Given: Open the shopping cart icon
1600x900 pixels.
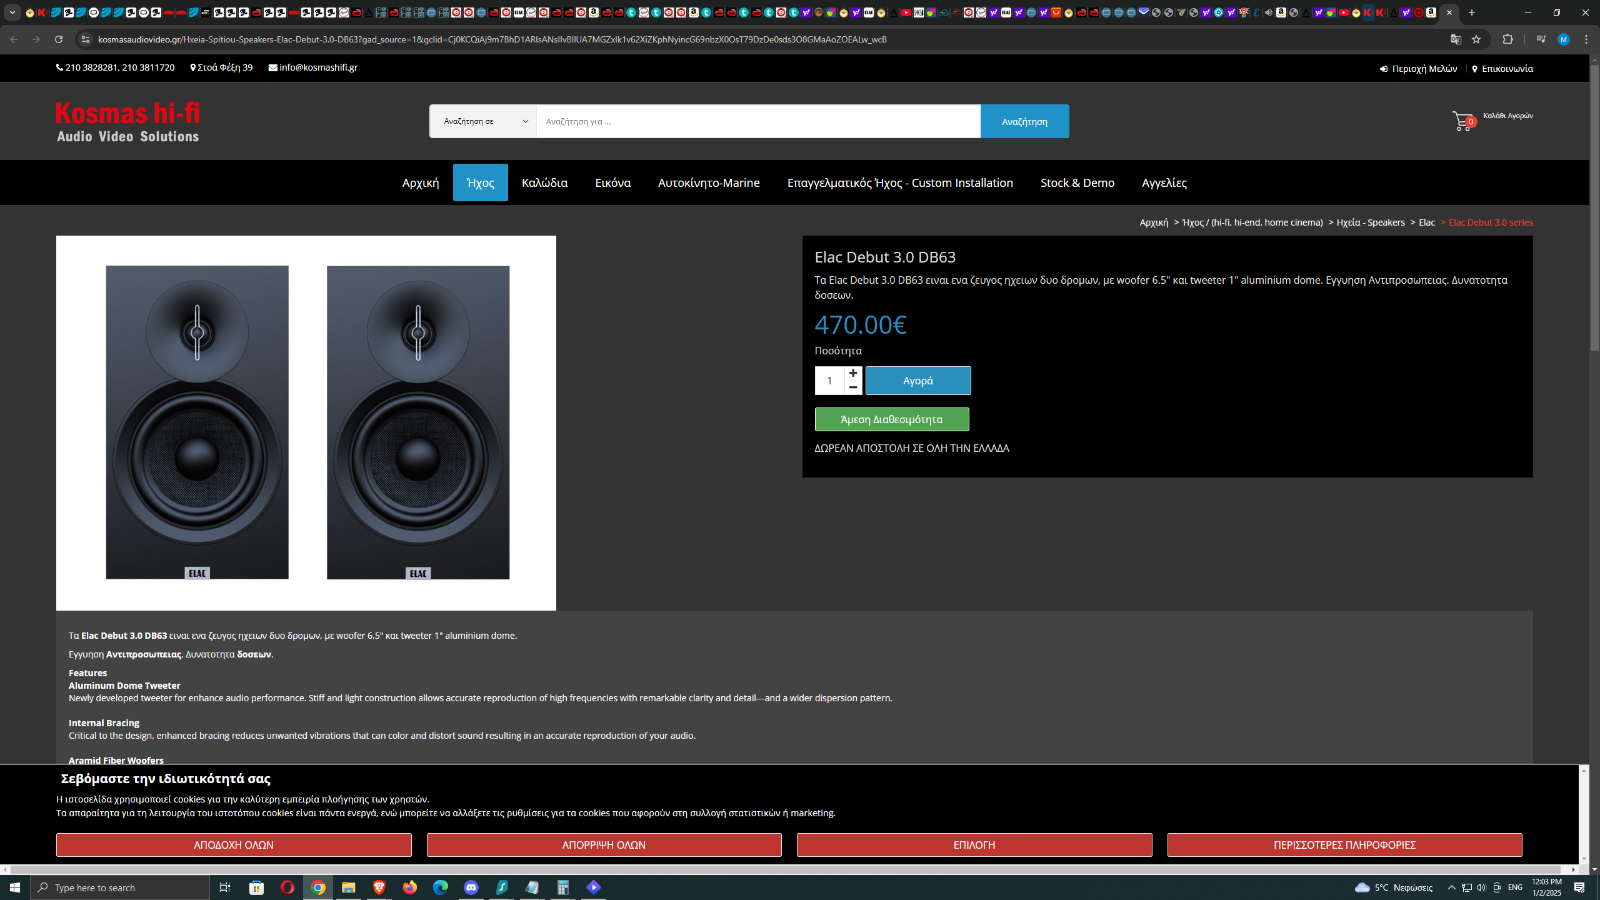Looking at the screenshot, I should 1463,121.
